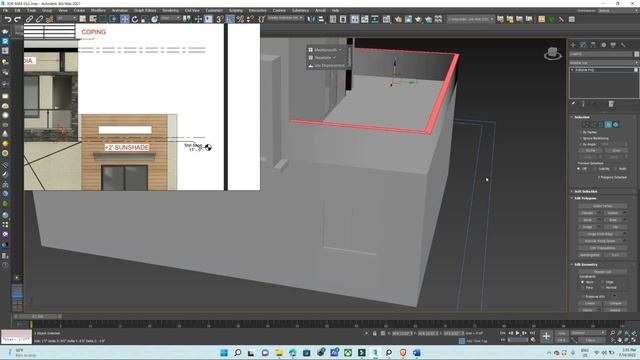The width and height of the screenshot is (640, 360).
Task: Open the reference coordinate system dropdown
Action: [170, 18]
